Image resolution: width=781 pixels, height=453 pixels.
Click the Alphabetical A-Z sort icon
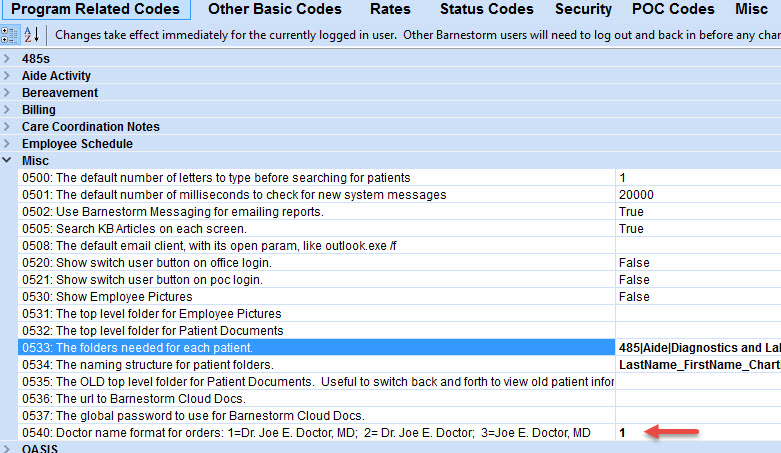click(x=31, y=35)
